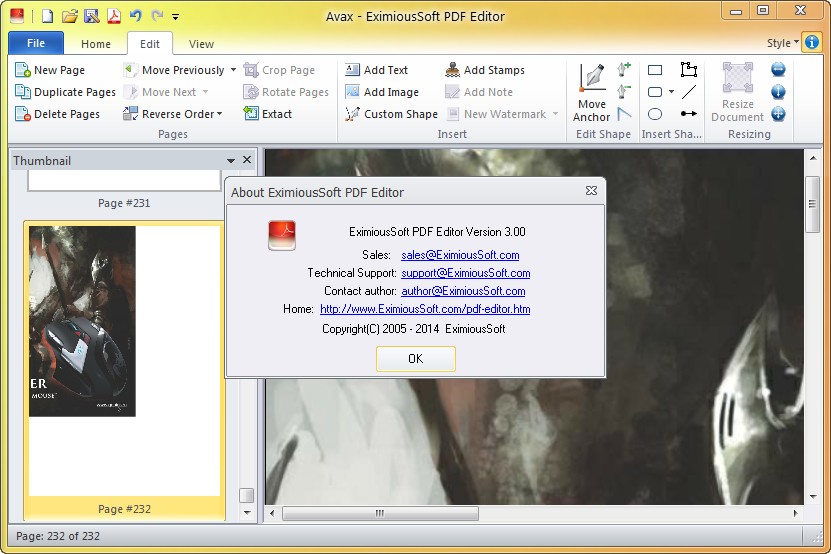Click Add Stamps

[485, 70]
